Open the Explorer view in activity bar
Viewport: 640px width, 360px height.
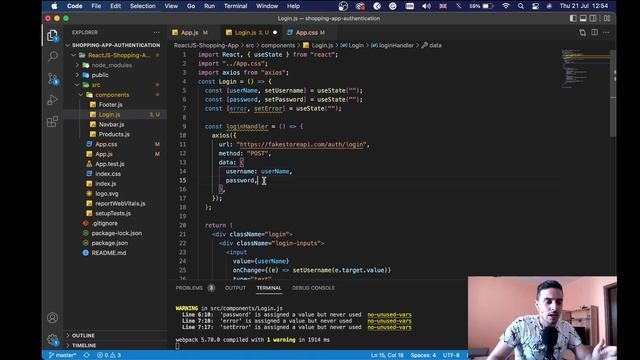click(52, 36)
